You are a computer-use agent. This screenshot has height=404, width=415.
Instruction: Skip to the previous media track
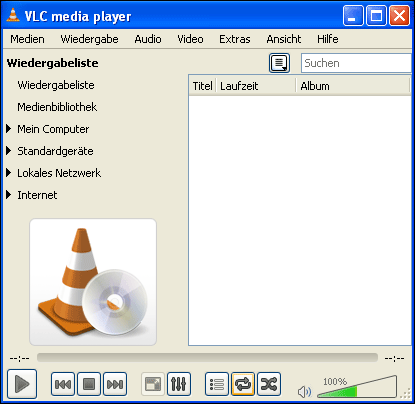(63, 384)
